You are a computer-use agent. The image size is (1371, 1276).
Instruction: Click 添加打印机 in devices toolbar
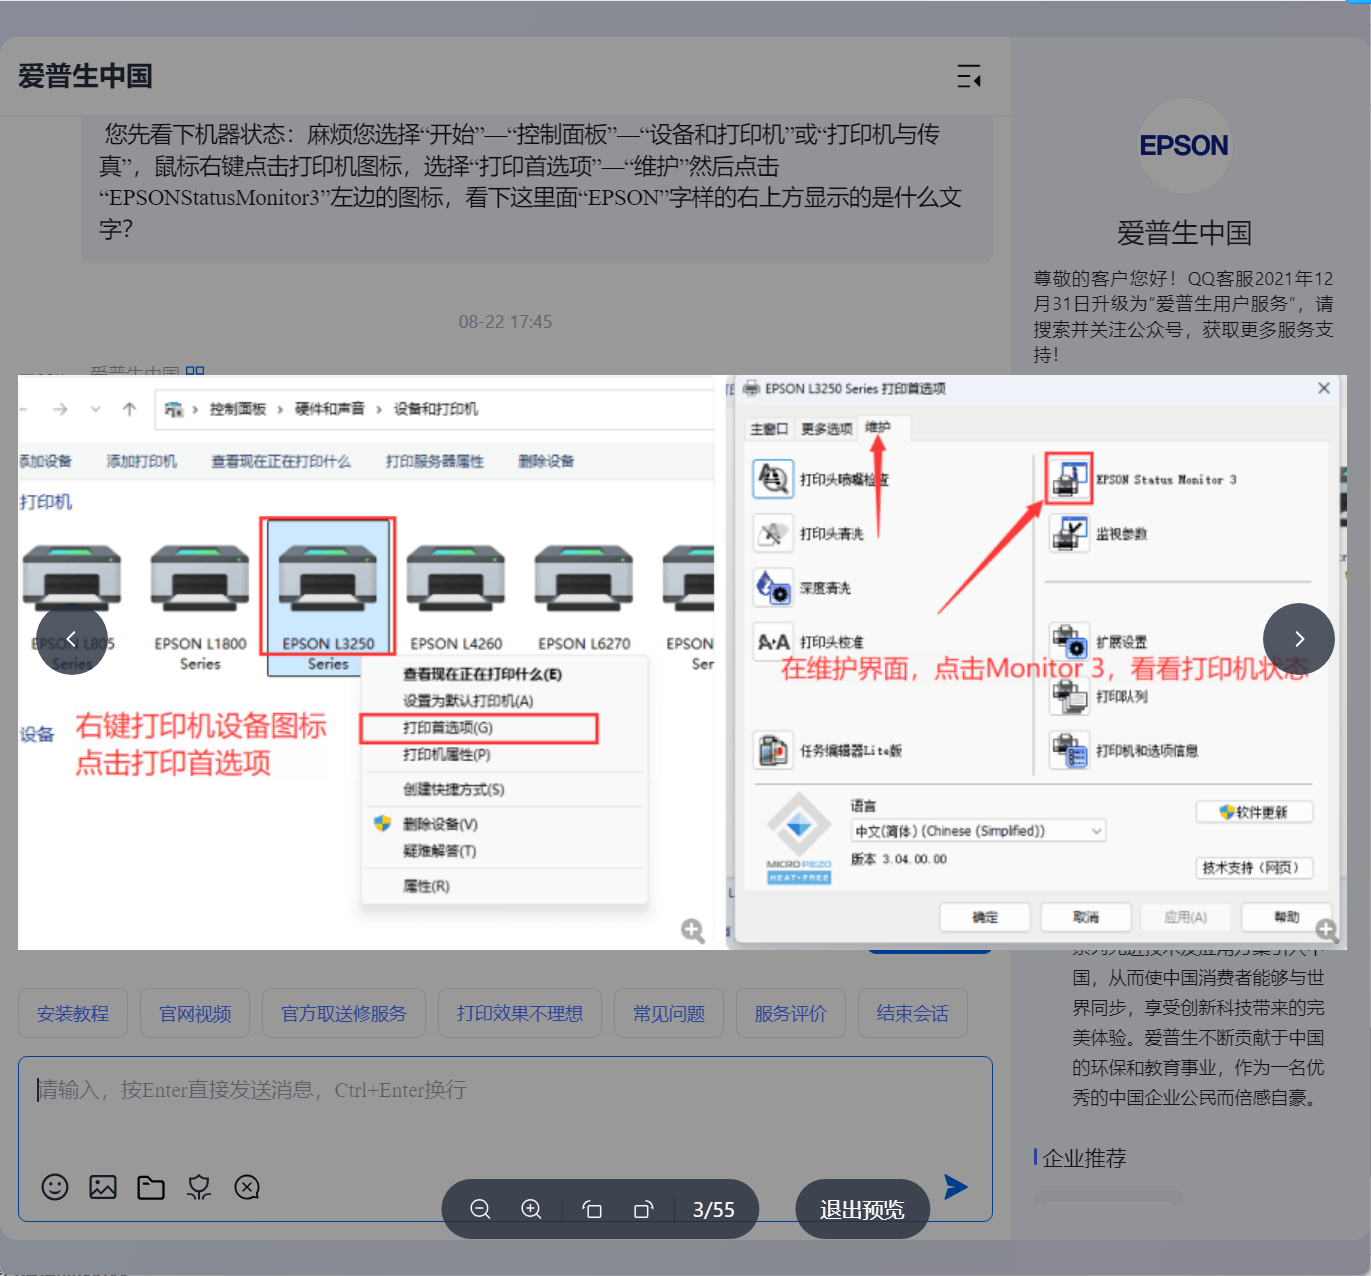pyautogui.click(x=142, y=462)
